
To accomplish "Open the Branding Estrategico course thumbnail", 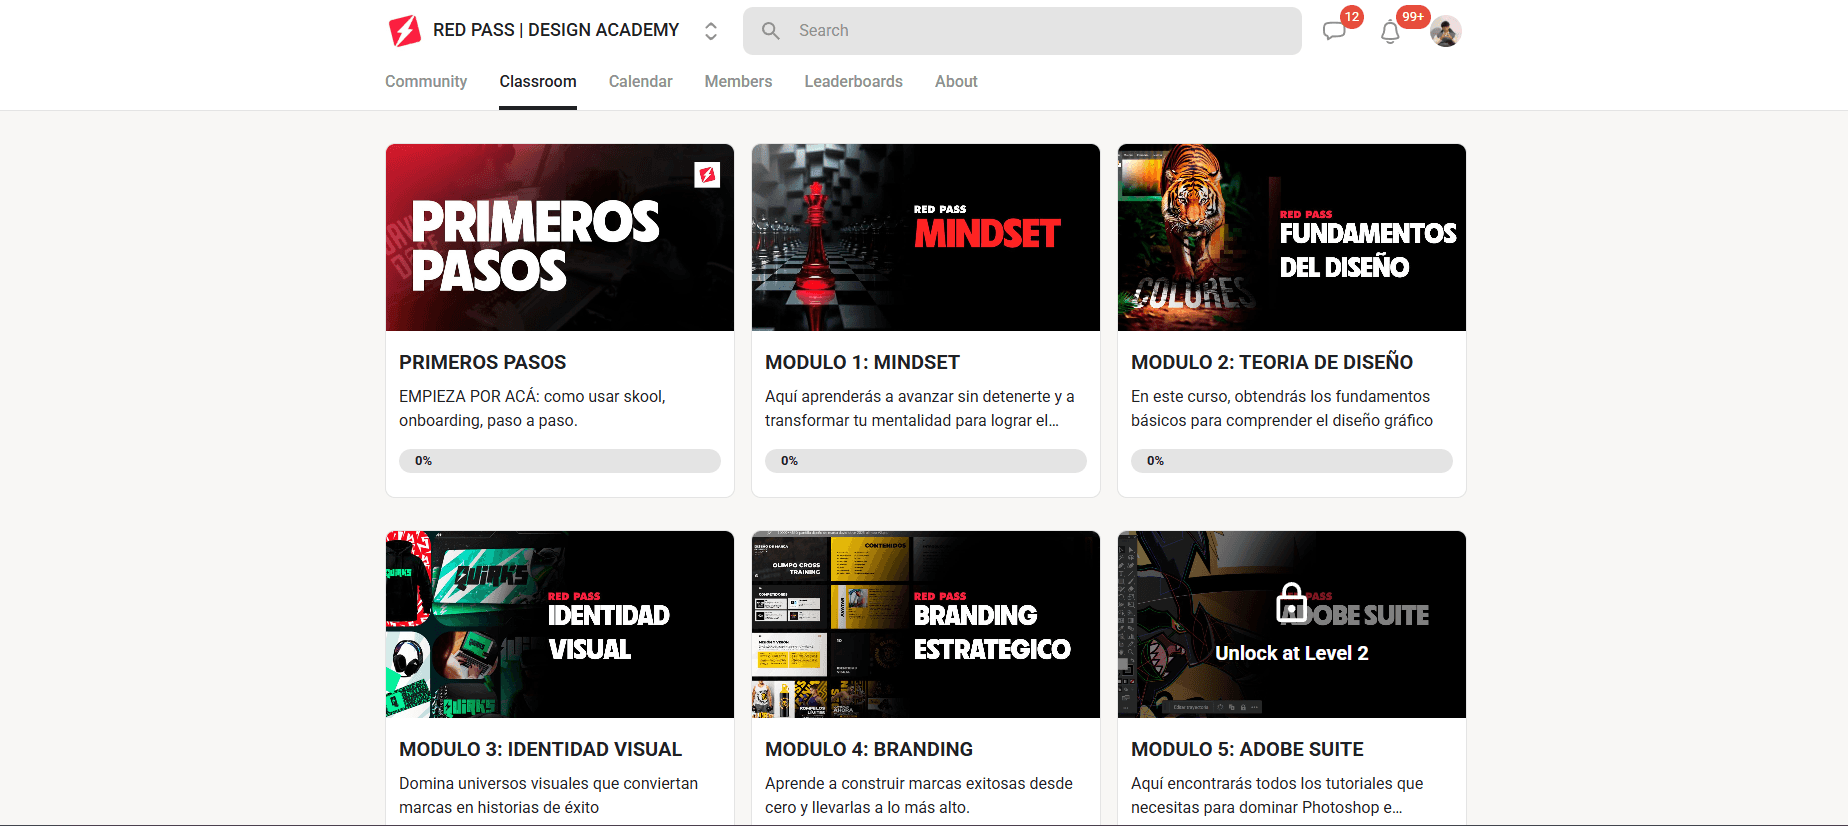I will [x=926, y=624].
